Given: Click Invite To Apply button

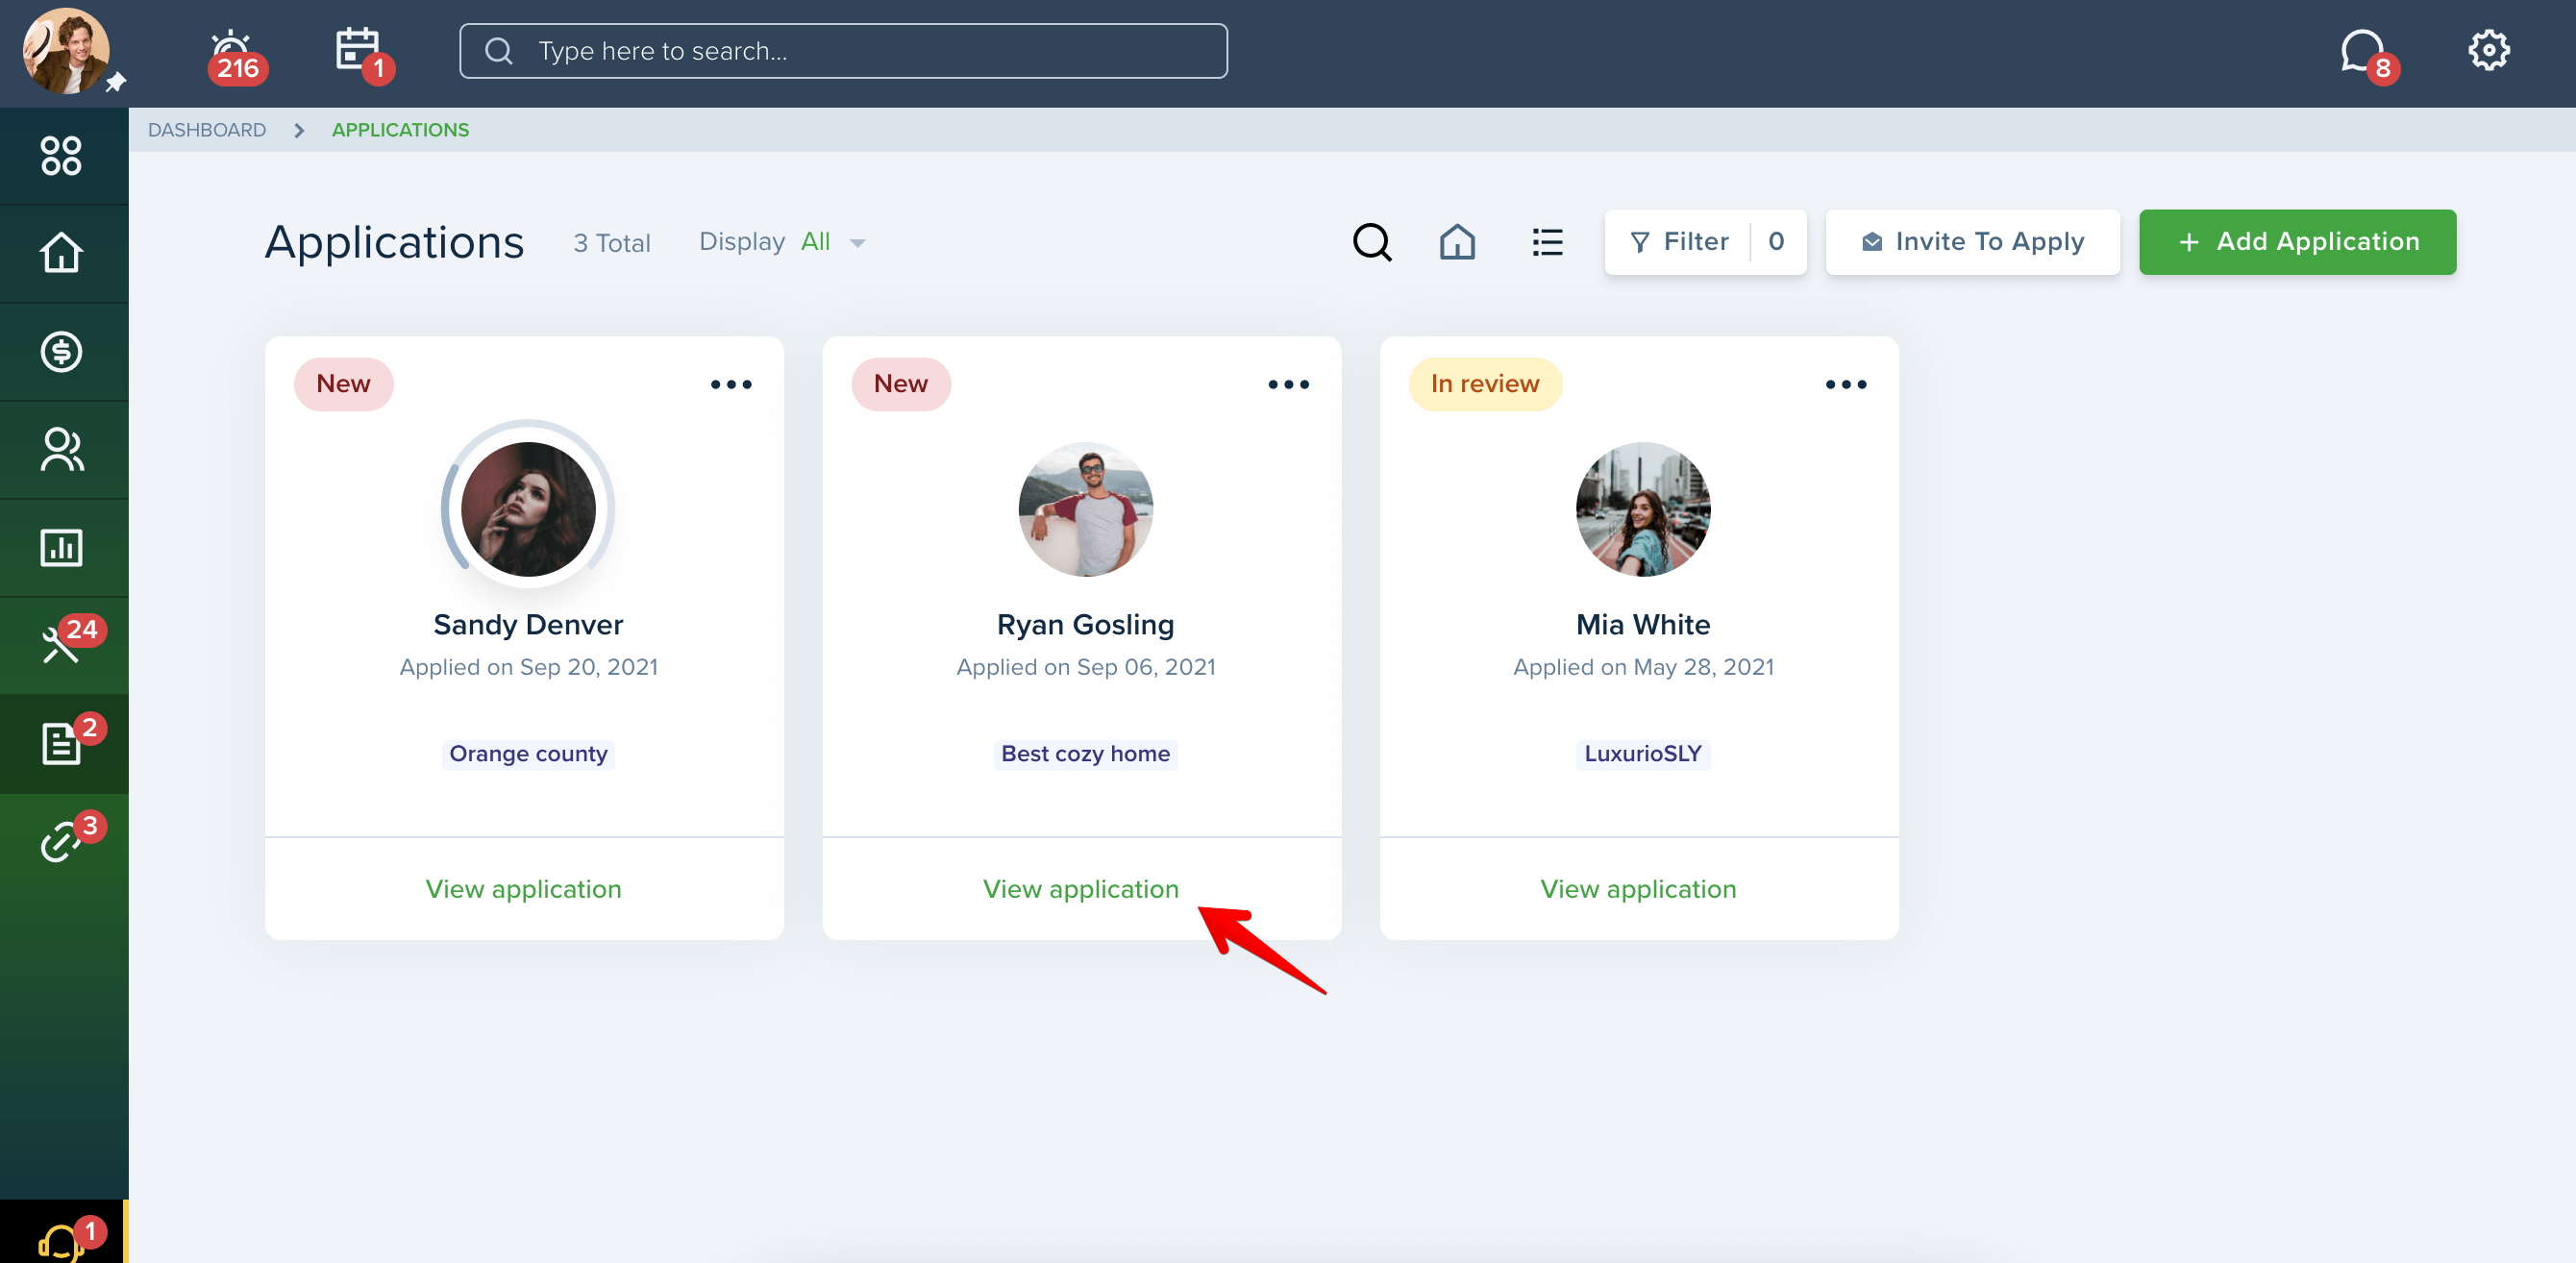Looking at the screenshot, I should [x=1972, y=242].
